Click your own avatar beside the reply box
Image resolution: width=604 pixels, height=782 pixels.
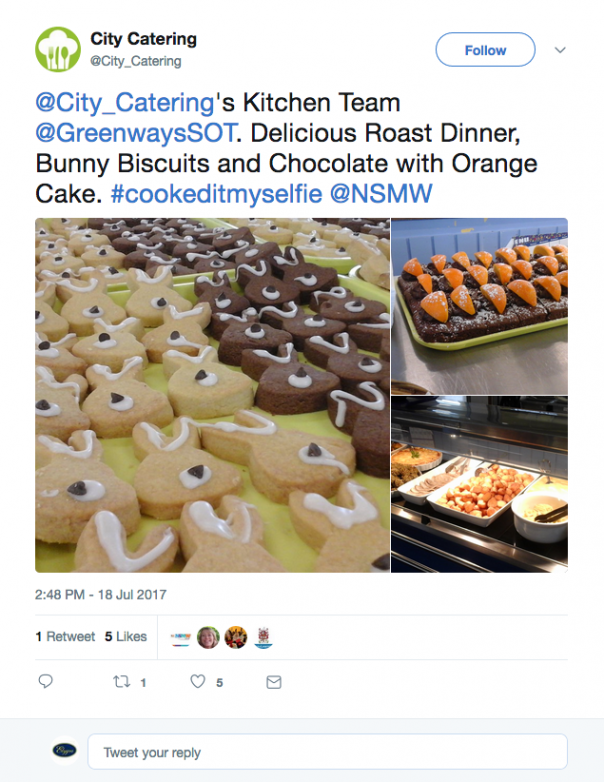[x=65, y=751]
